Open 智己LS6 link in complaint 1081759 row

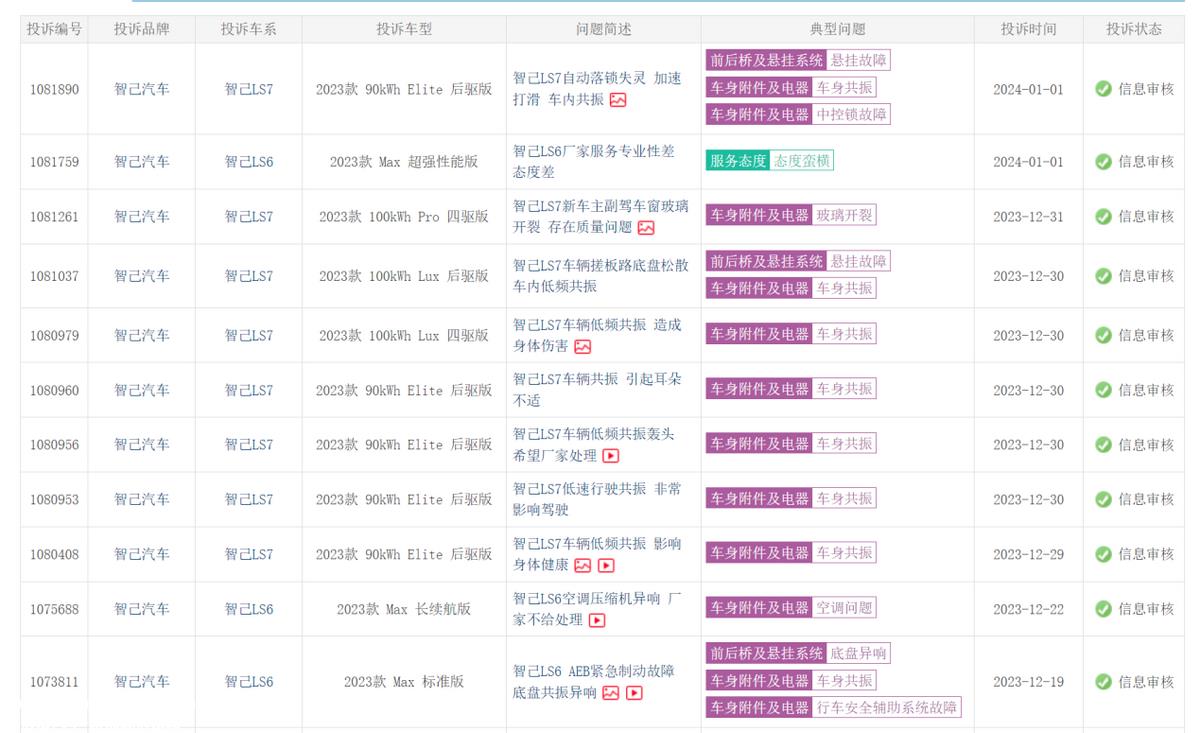click(248, 162)
